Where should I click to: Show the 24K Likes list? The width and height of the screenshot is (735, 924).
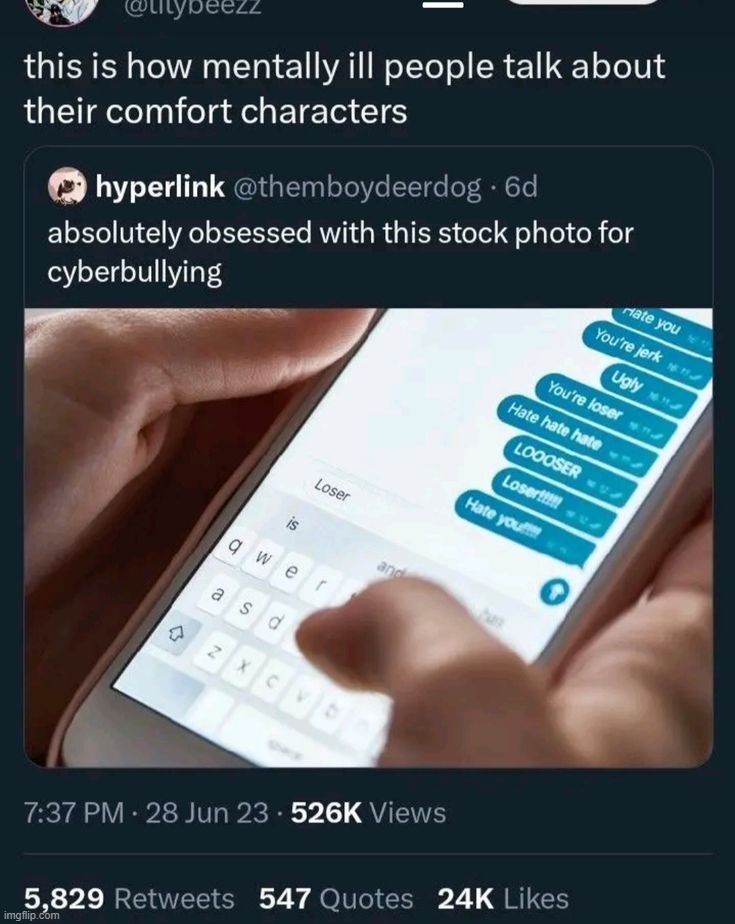[503, 898]
